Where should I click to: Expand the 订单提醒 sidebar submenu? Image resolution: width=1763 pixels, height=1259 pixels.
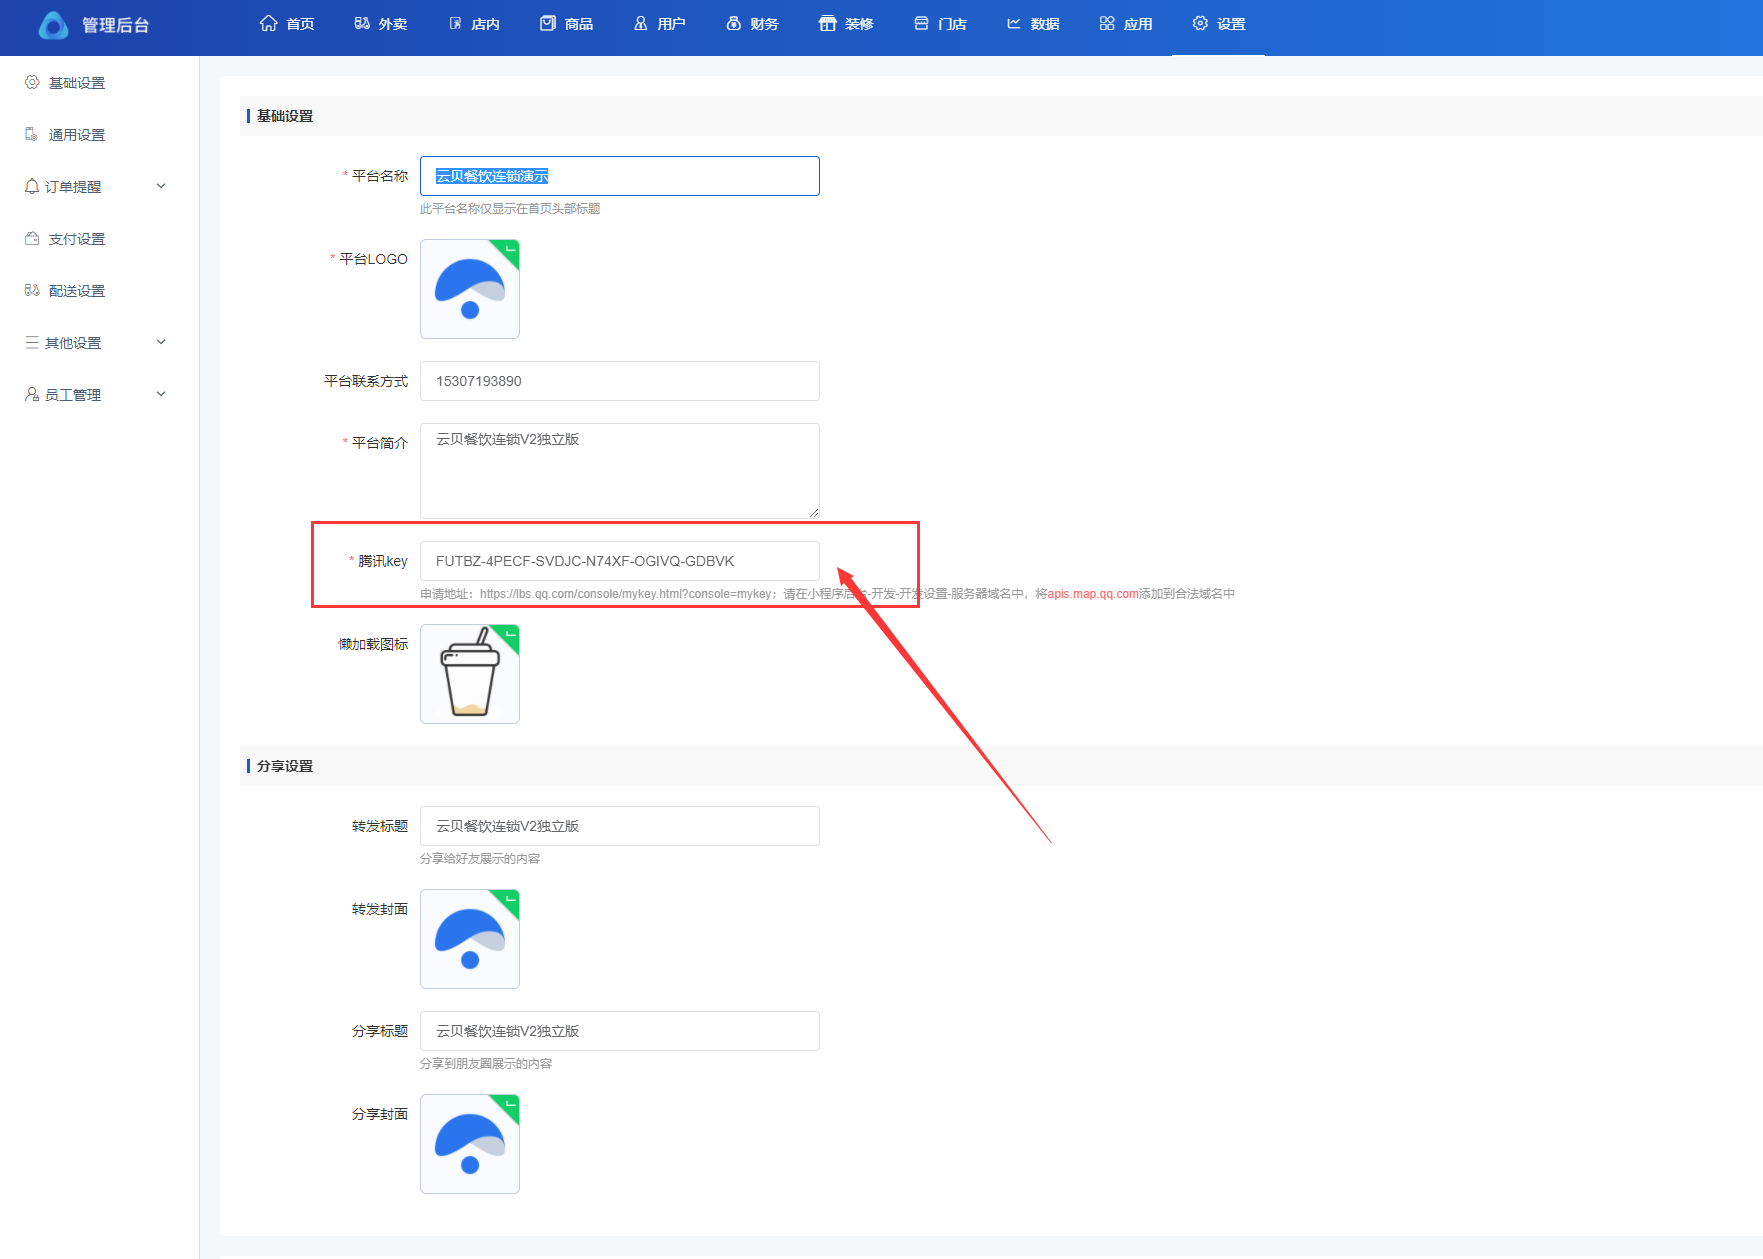(x=161, y=187)
